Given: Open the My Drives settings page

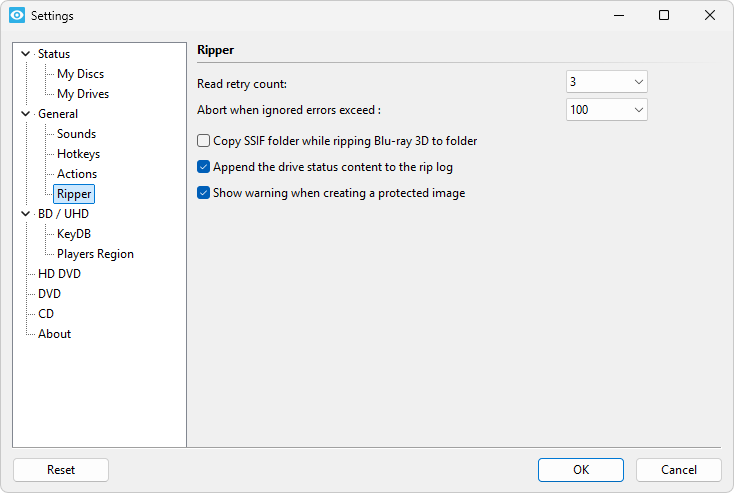Looking at the screenshot, I should pos(83,94).
